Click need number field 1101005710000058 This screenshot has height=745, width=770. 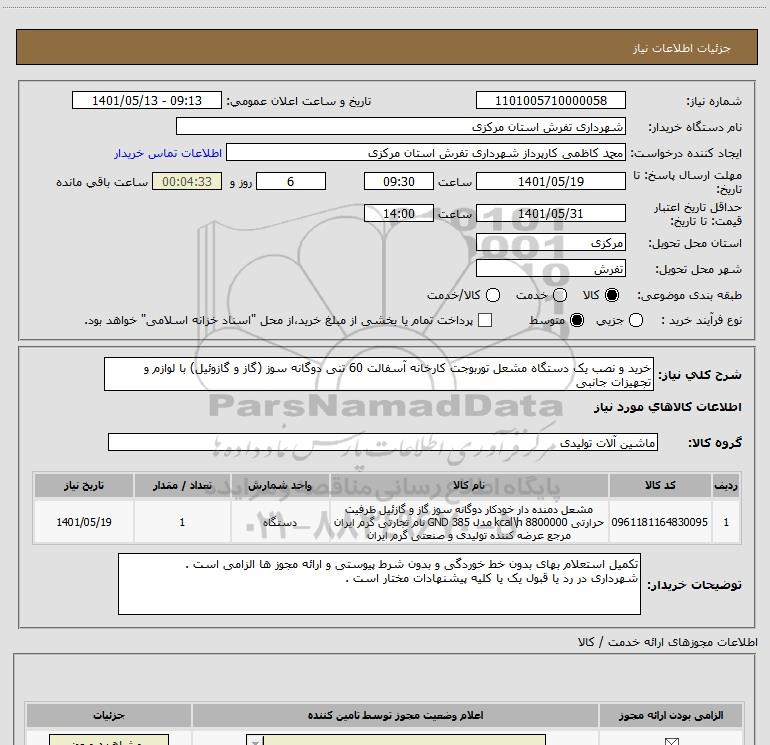550,100
